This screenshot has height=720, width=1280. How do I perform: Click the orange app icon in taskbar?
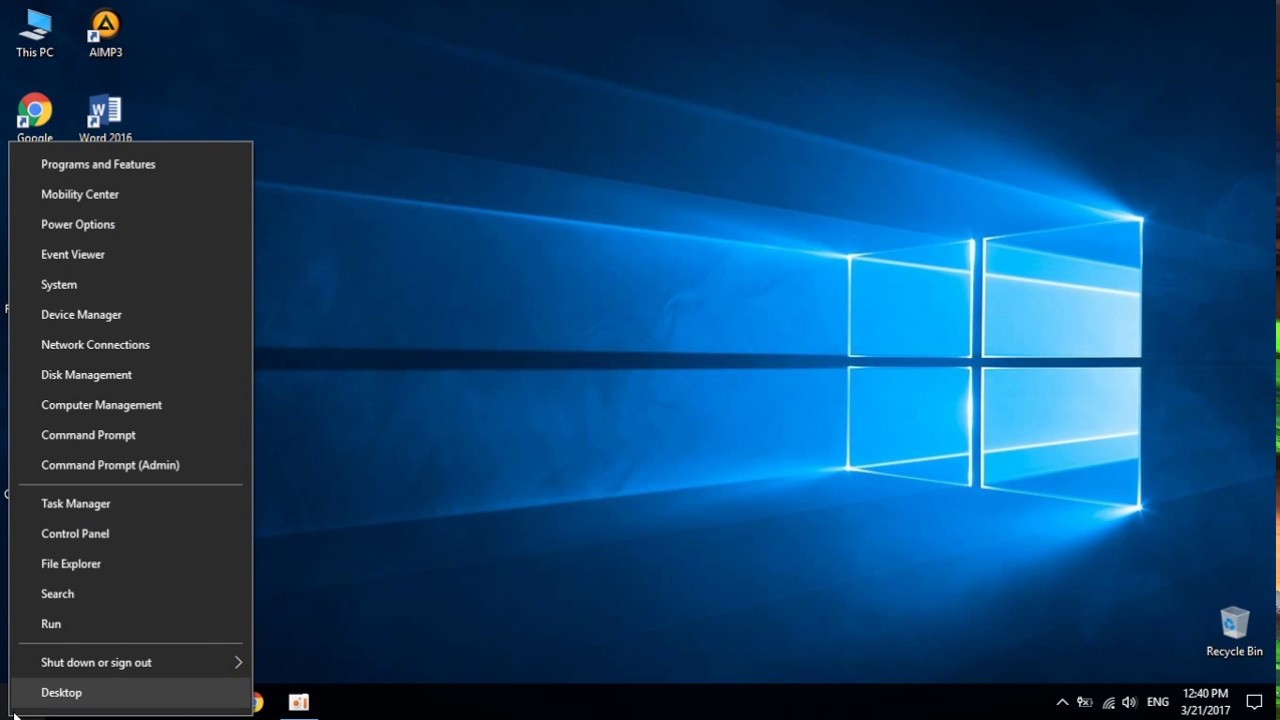[x=299, y=702]
